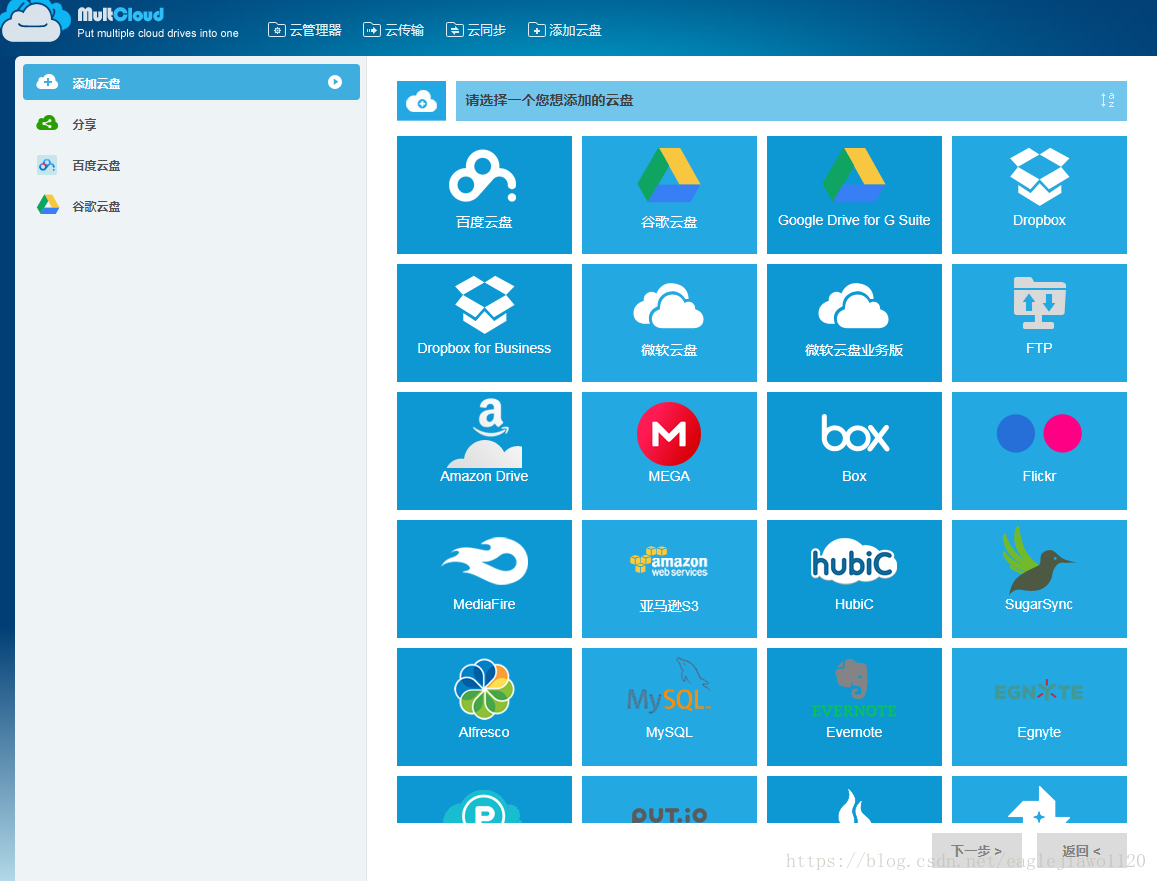Click the MultCloud logo
This screenshot has width=1157, height=881.
pos(120,21)
